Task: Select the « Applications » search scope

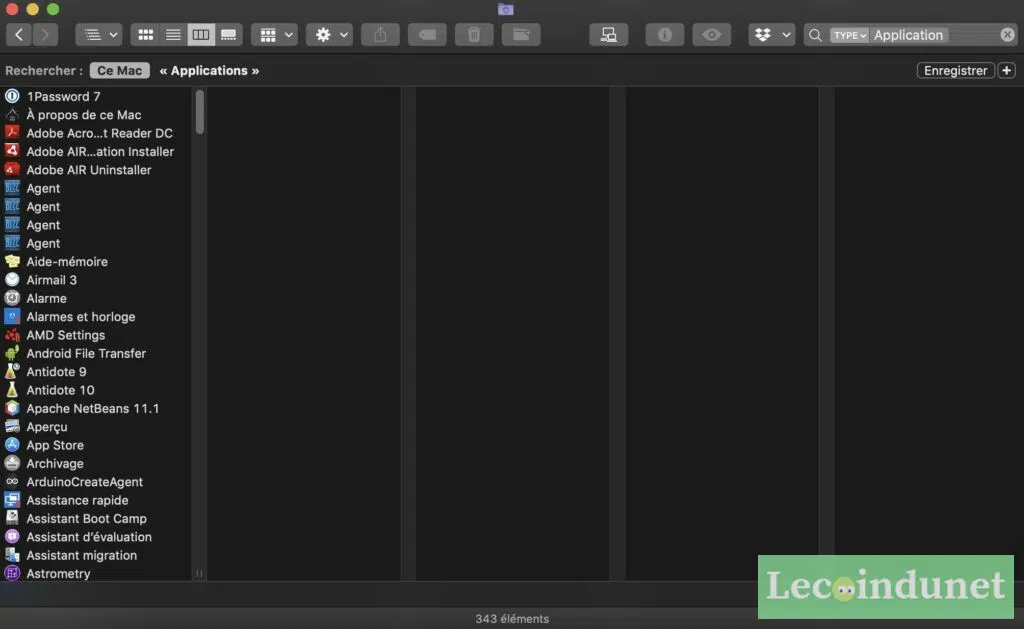Action: point(209,71)
